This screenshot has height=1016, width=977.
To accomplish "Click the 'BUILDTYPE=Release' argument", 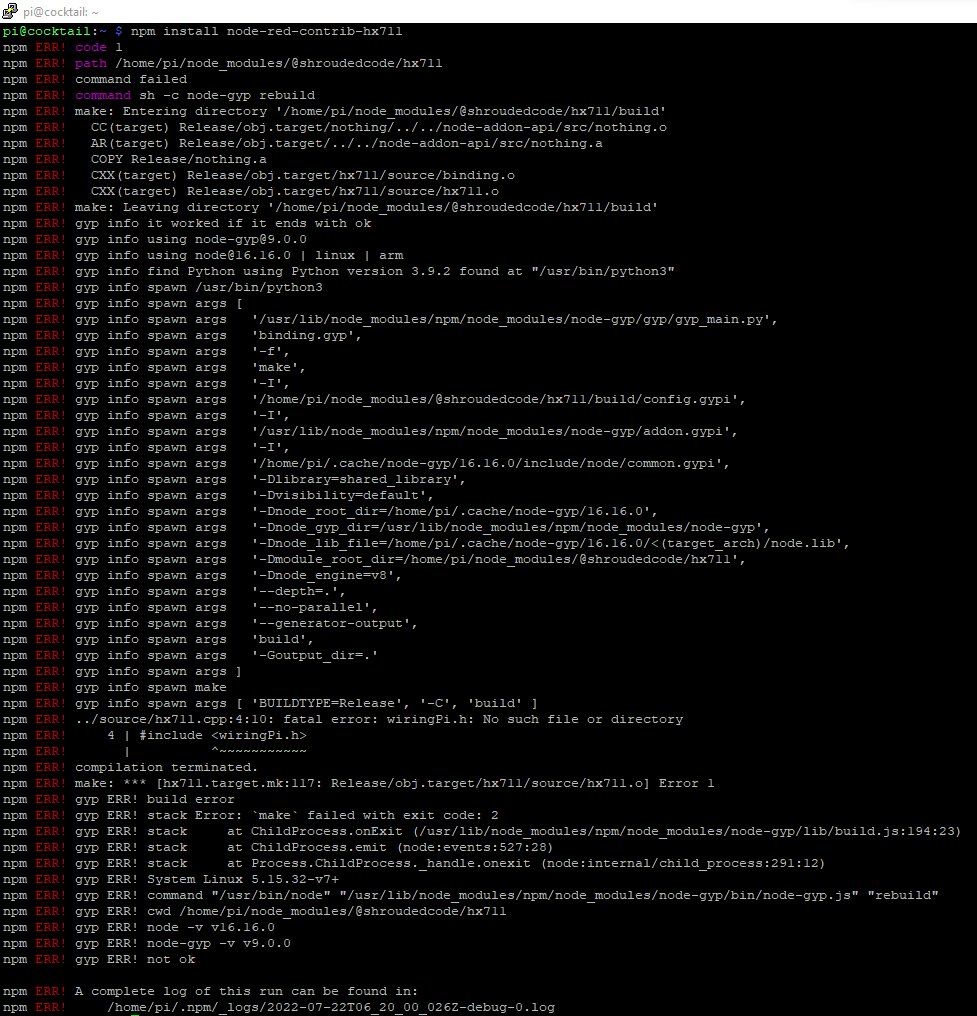I will 330,703.
